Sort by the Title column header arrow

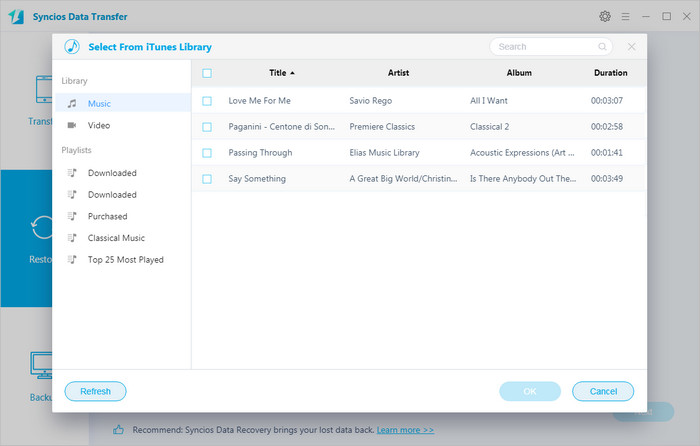coord(292,73)
